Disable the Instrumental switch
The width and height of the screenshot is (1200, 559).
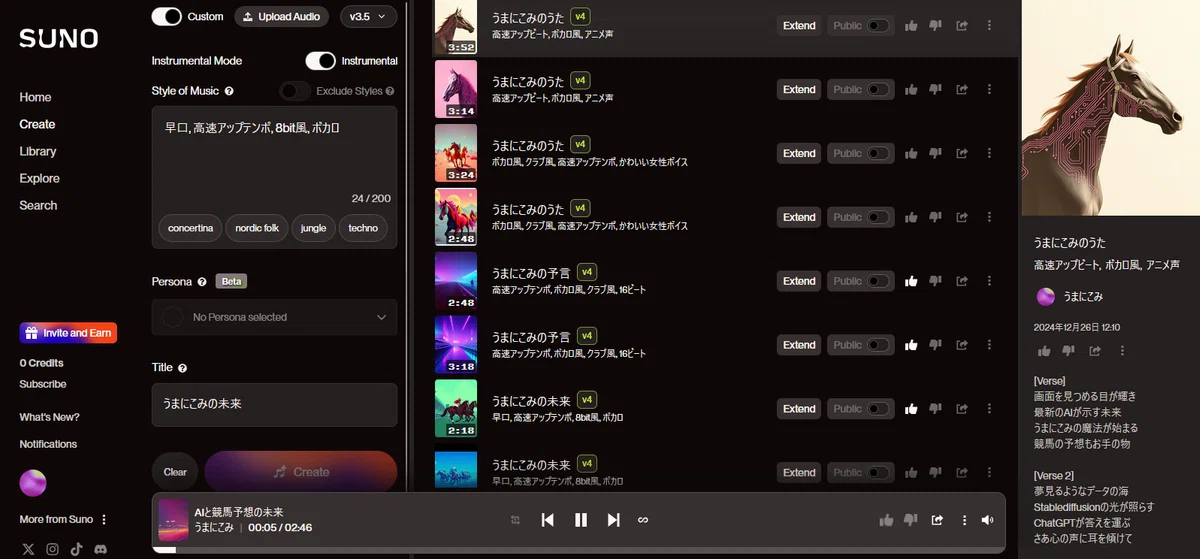pyautogui.click(x=320, y=61)
